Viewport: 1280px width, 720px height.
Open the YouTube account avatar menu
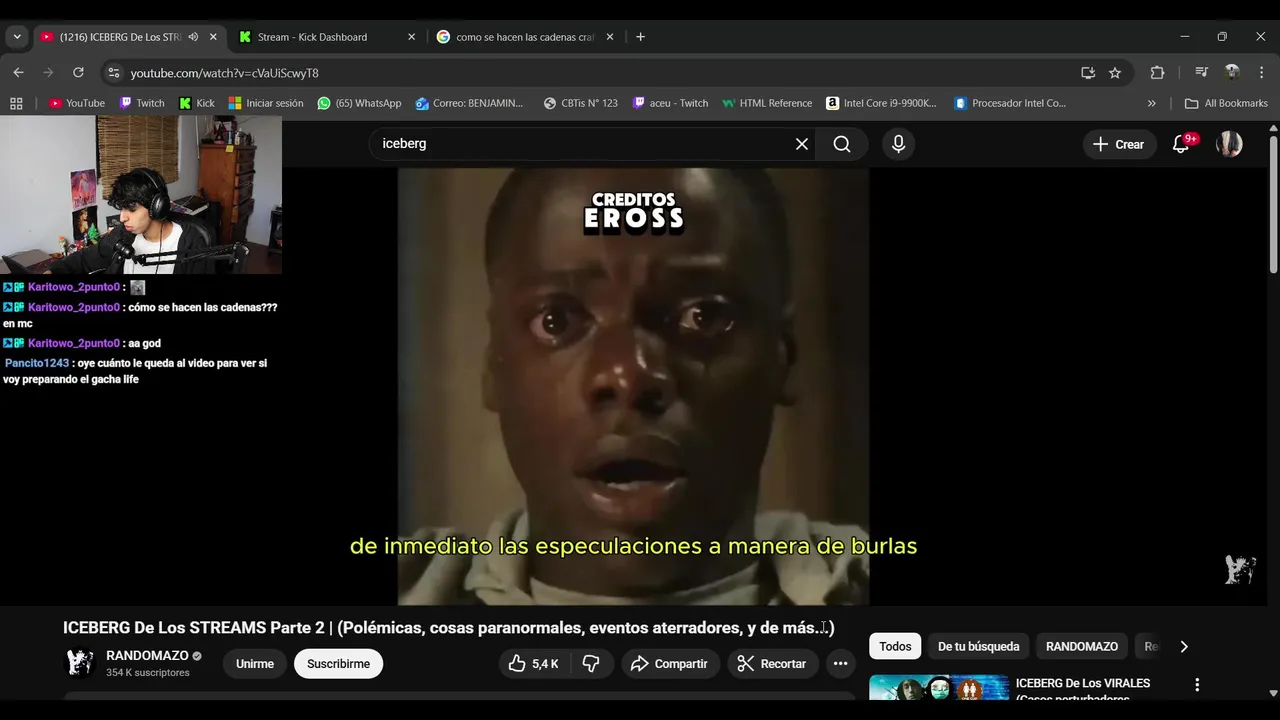coord(1229,144)
